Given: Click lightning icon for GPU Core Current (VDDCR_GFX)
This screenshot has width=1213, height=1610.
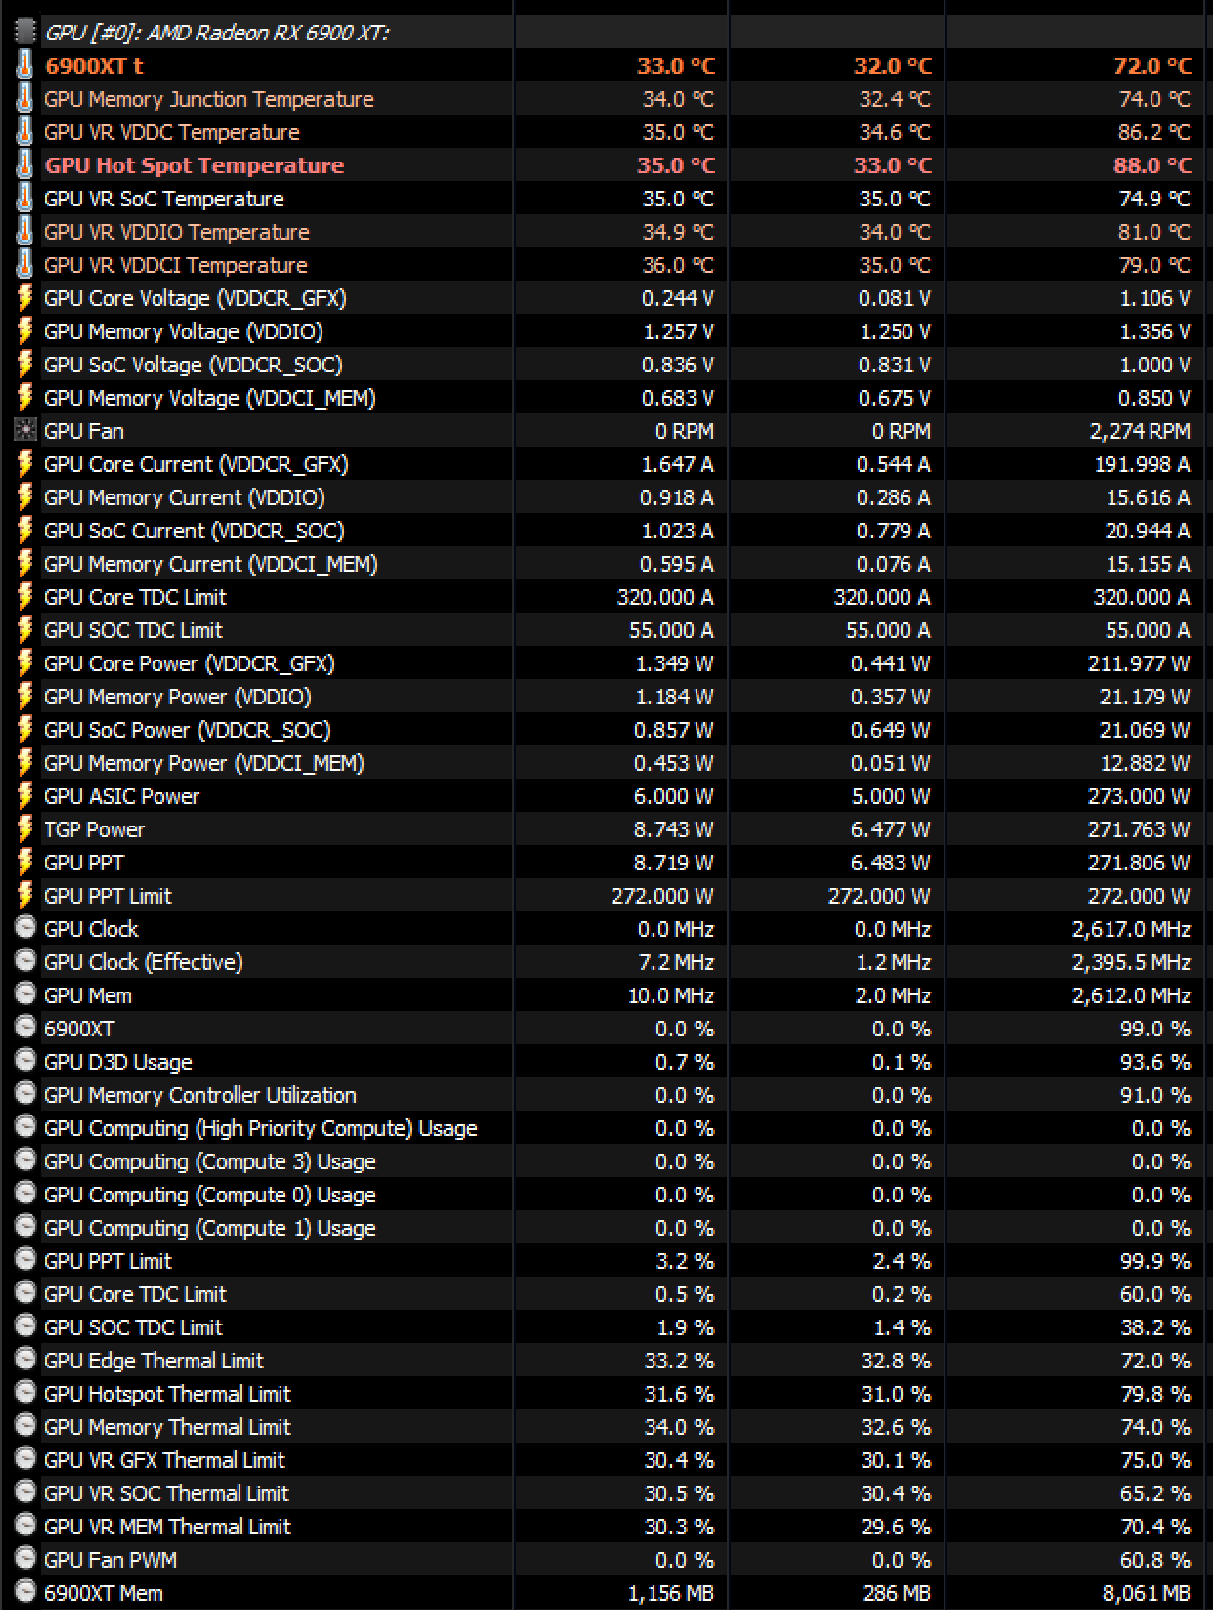Looking at the screenshot, I should click(25, 463).
